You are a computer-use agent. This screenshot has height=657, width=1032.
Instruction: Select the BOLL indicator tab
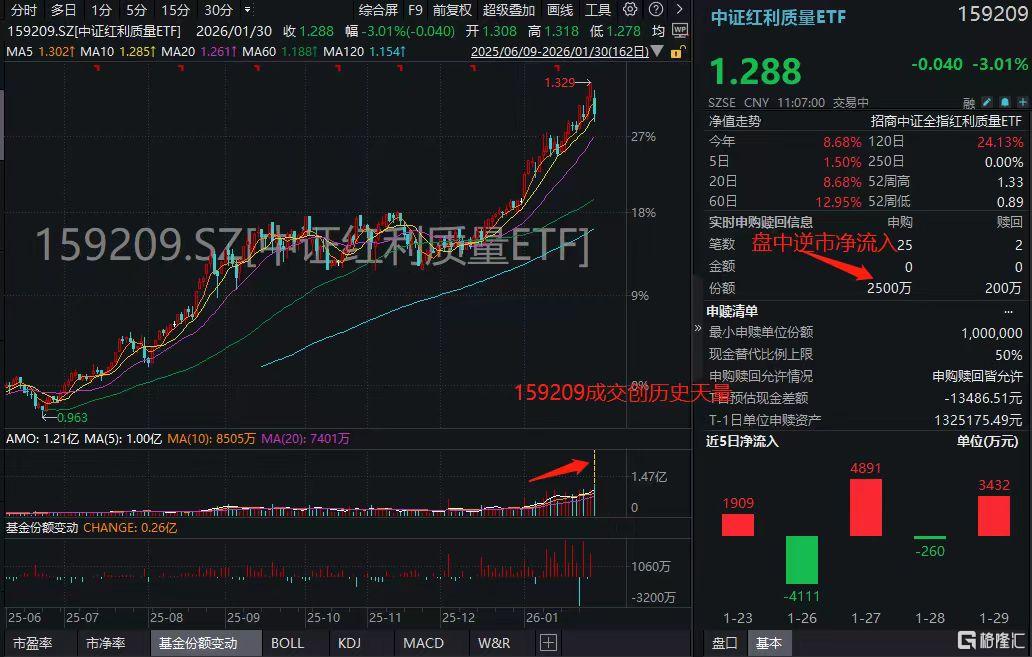288,643
